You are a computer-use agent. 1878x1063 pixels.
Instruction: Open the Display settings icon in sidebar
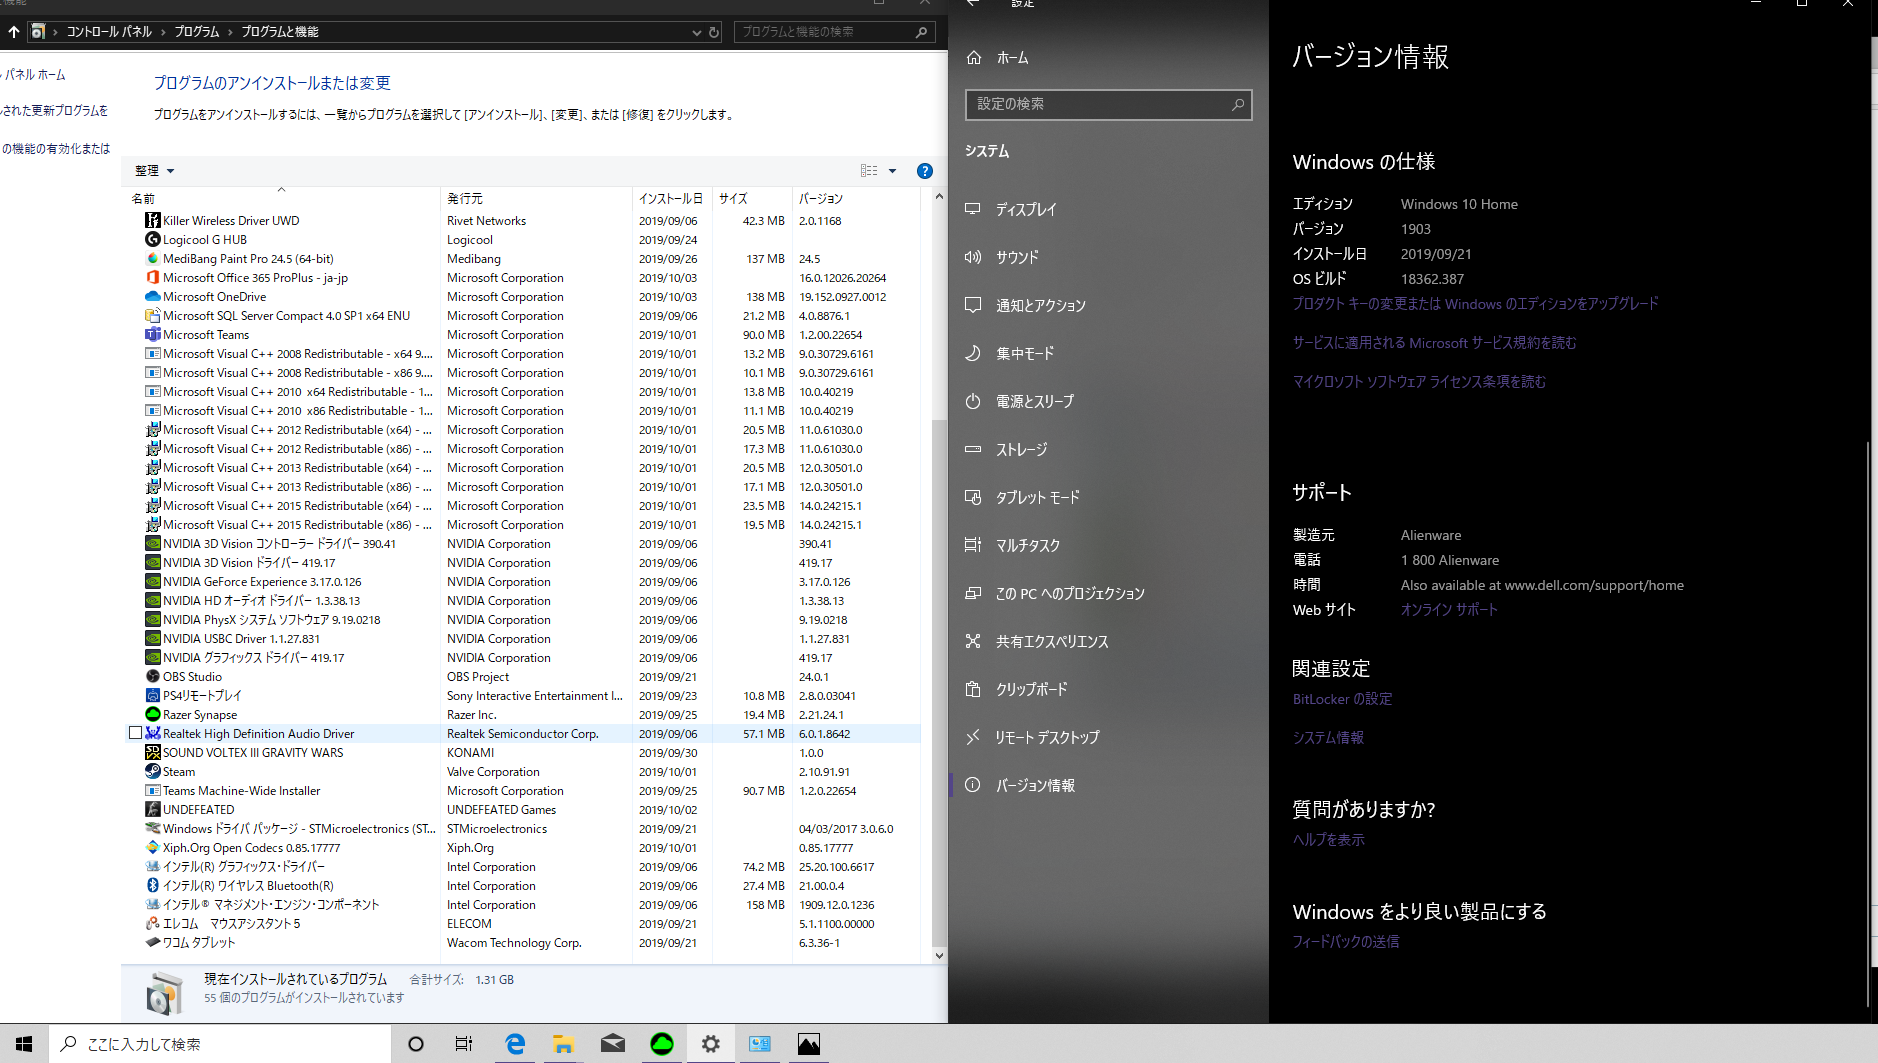(973, 209)
